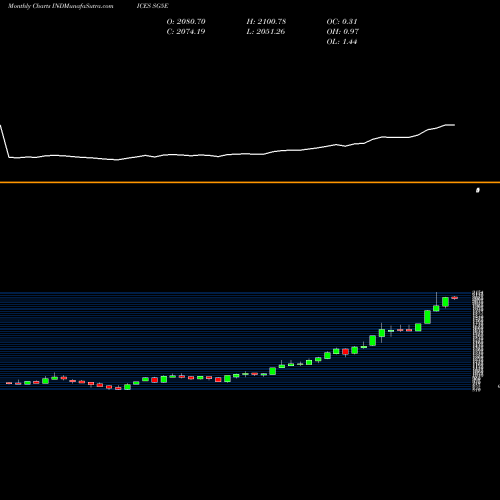Click the 'ICES SG5E' symbol label
Viewport: 500px width, 500px height.
pyautogui.click(x=152, y=6)
